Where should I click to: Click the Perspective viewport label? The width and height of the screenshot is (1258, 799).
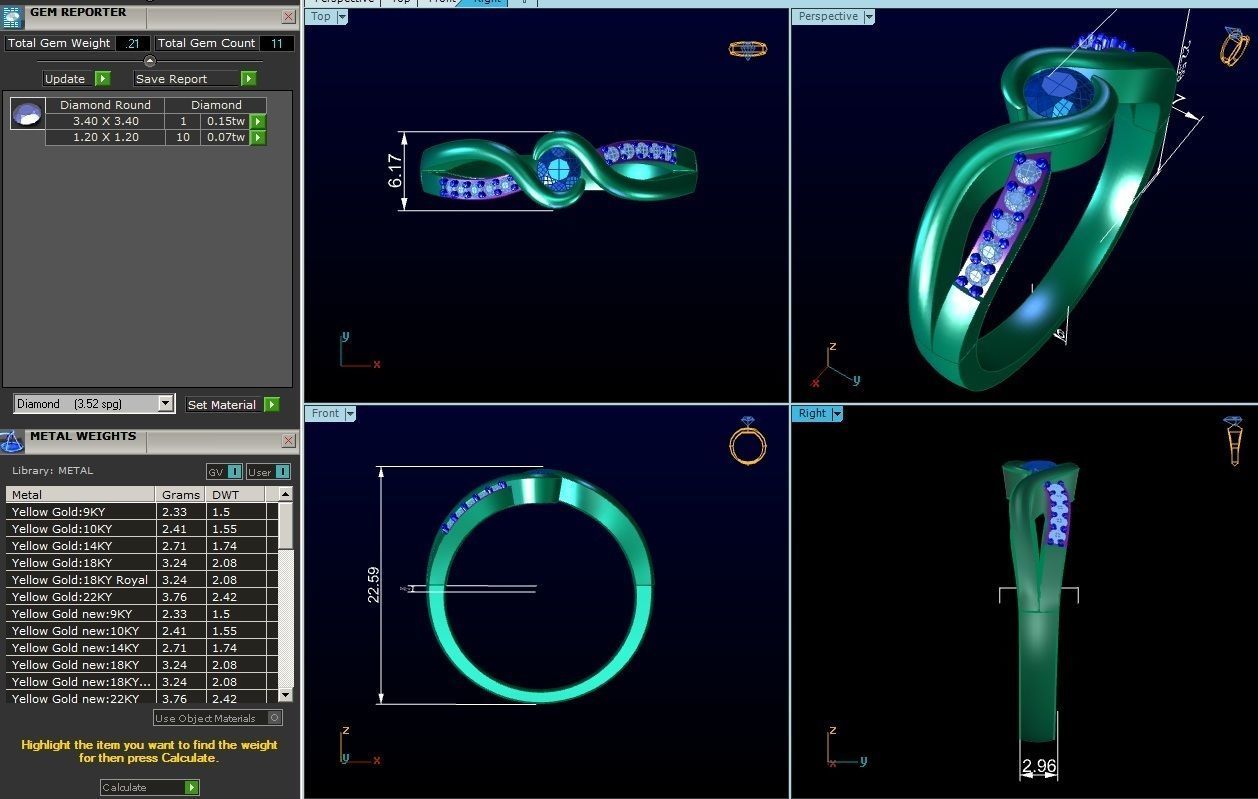tap(828, 17)
